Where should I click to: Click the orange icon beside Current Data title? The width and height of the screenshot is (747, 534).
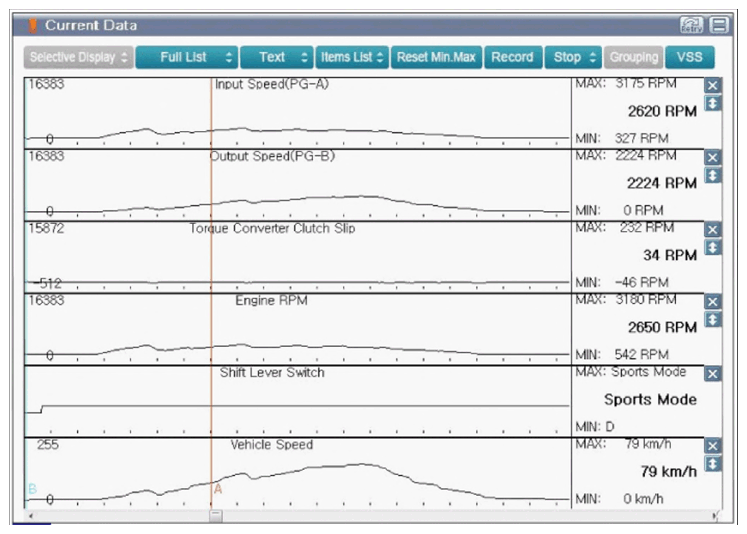click(32, 25)
